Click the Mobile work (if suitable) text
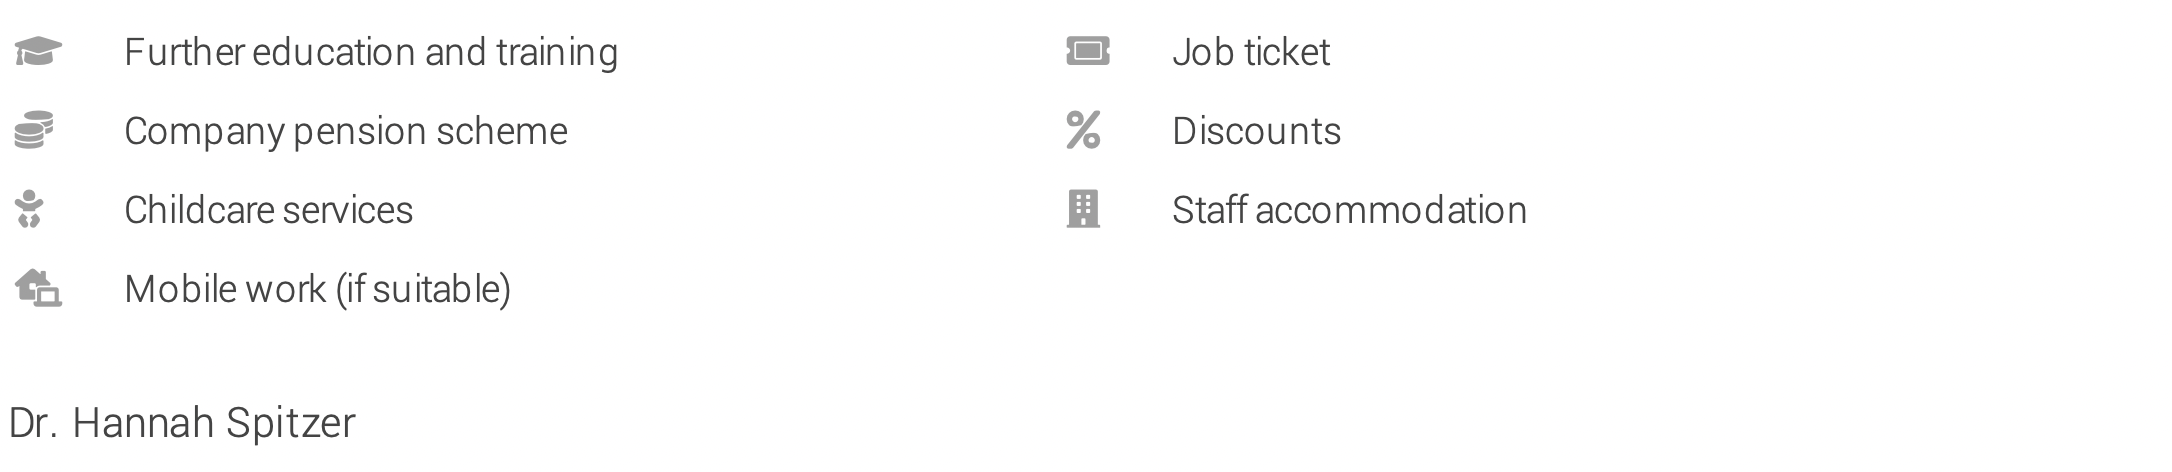 tap(318, 289)
